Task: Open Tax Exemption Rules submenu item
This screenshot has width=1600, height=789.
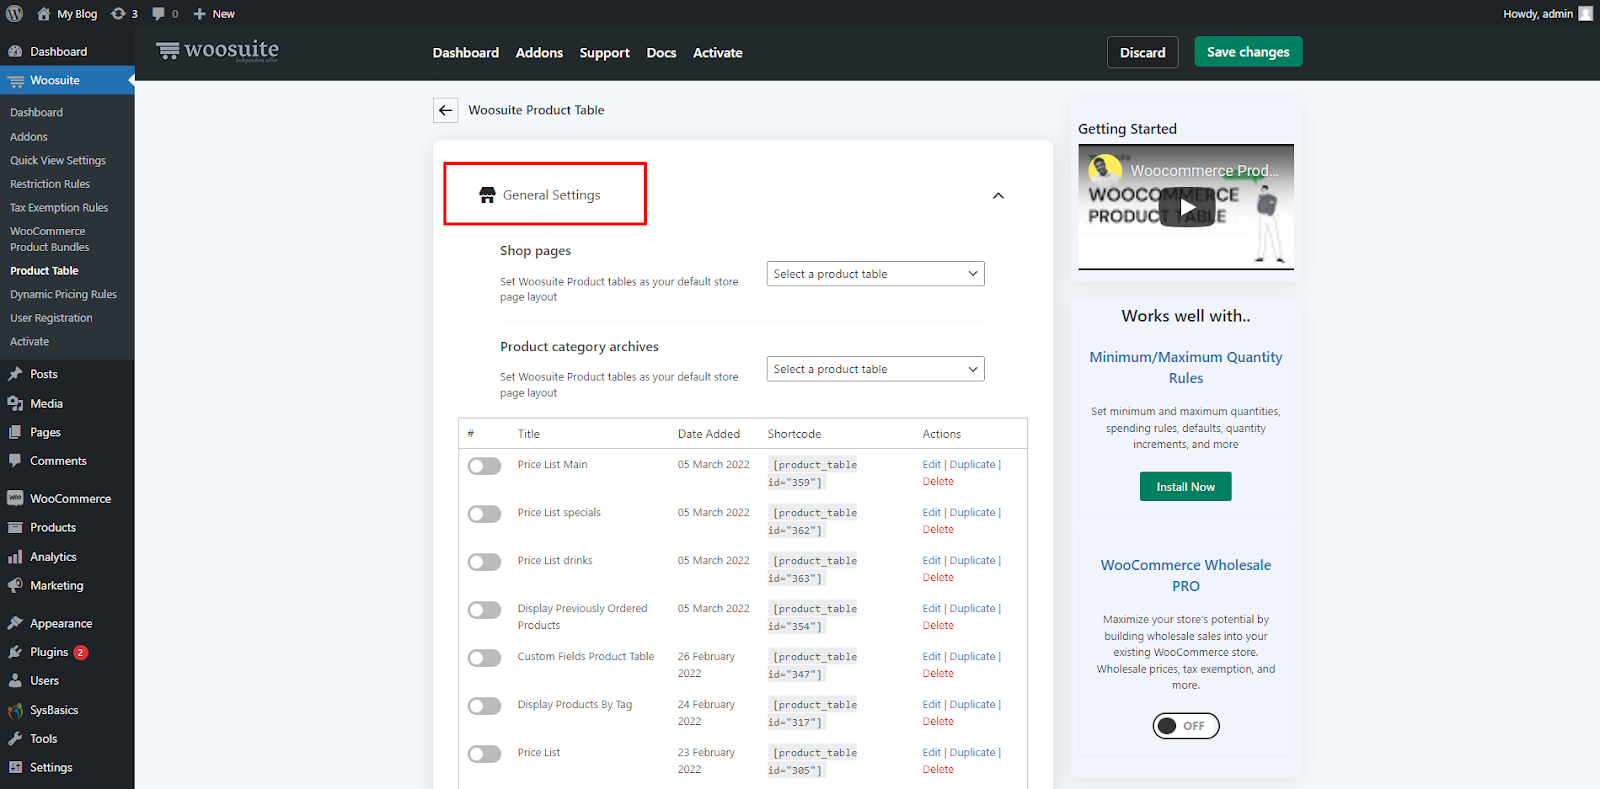Action: click(x=59, y=208)
